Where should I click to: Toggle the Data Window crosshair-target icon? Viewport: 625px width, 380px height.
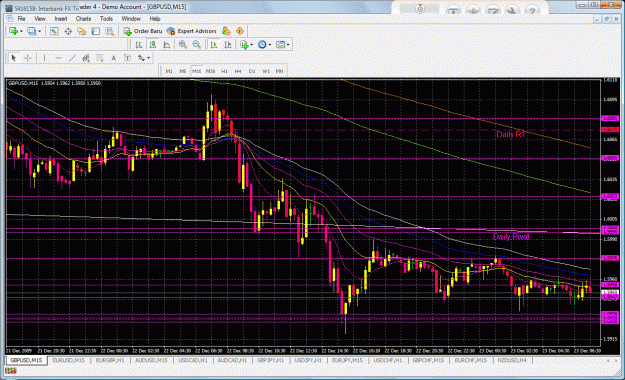coord(68,31)
